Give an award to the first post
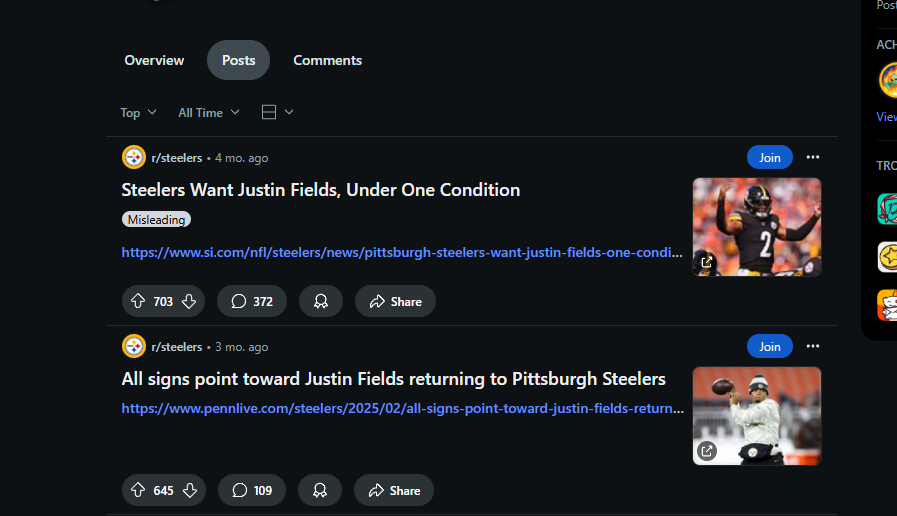The image size is (897, 516). [321, 301]
